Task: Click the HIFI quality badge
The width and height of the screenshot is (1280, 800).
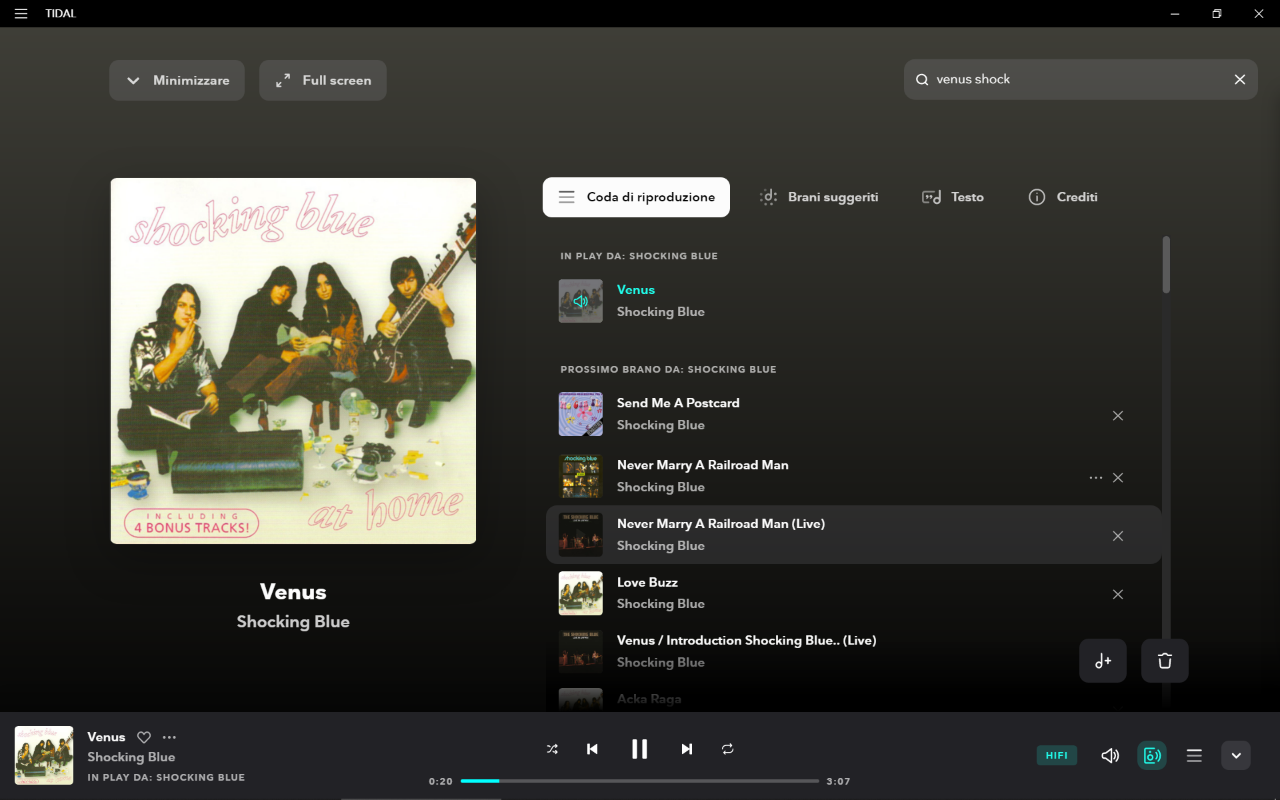Action: tap(1057, 756)
